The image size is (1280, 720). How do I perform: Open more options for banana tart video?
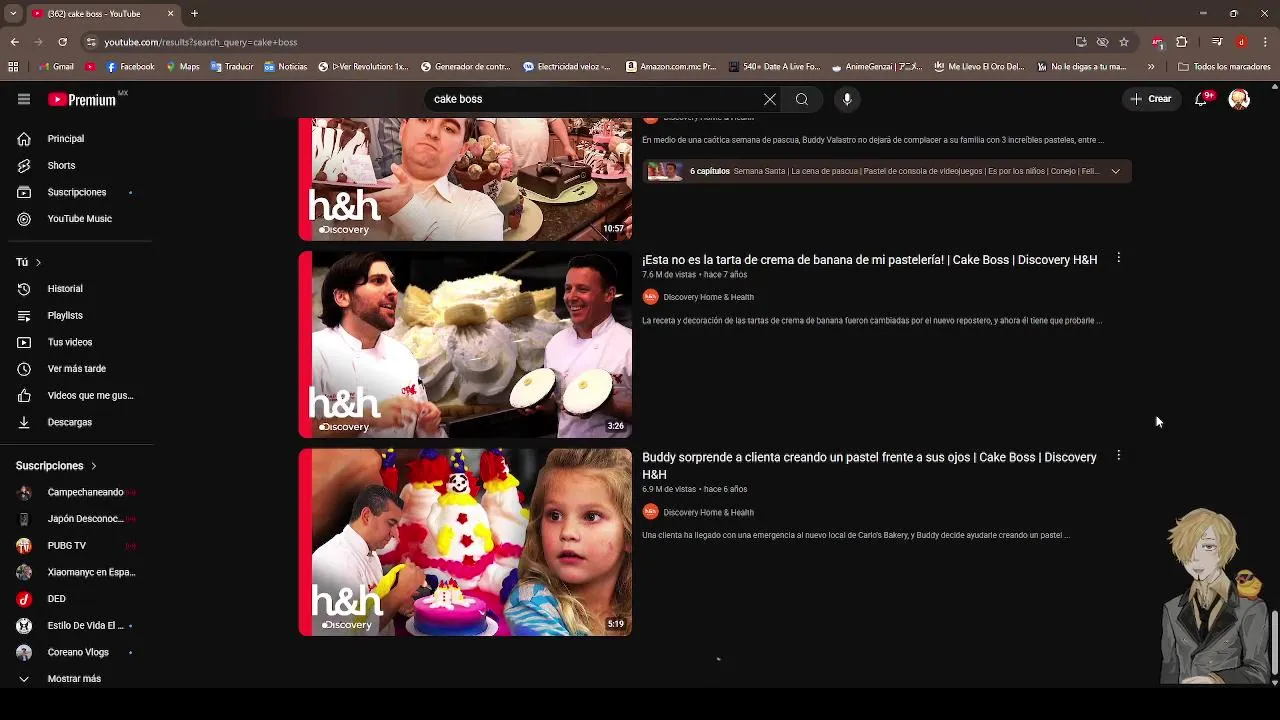pyautogui.click(x=1118, y=258)
